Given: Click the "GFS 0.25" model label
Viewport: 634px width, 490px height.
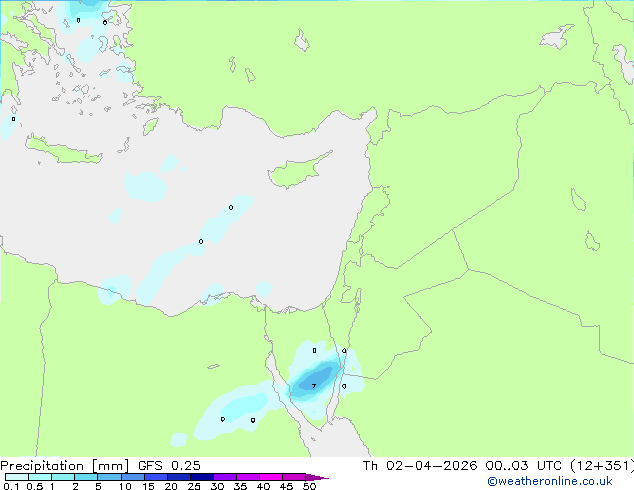Looking at the screenshot, I should [169, 466].
